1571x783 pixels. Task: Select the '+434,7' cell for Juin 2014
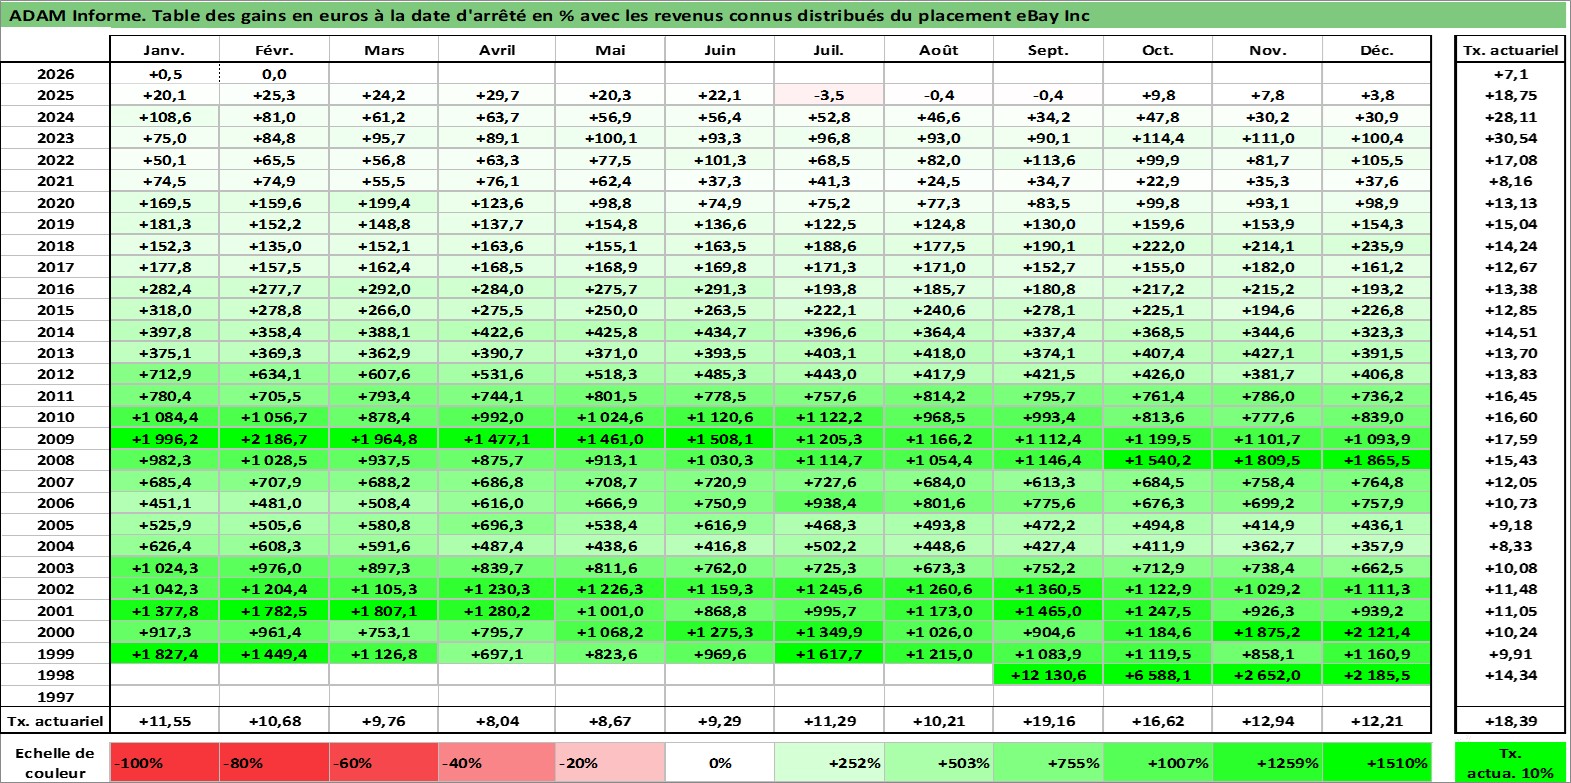point(720,332)
